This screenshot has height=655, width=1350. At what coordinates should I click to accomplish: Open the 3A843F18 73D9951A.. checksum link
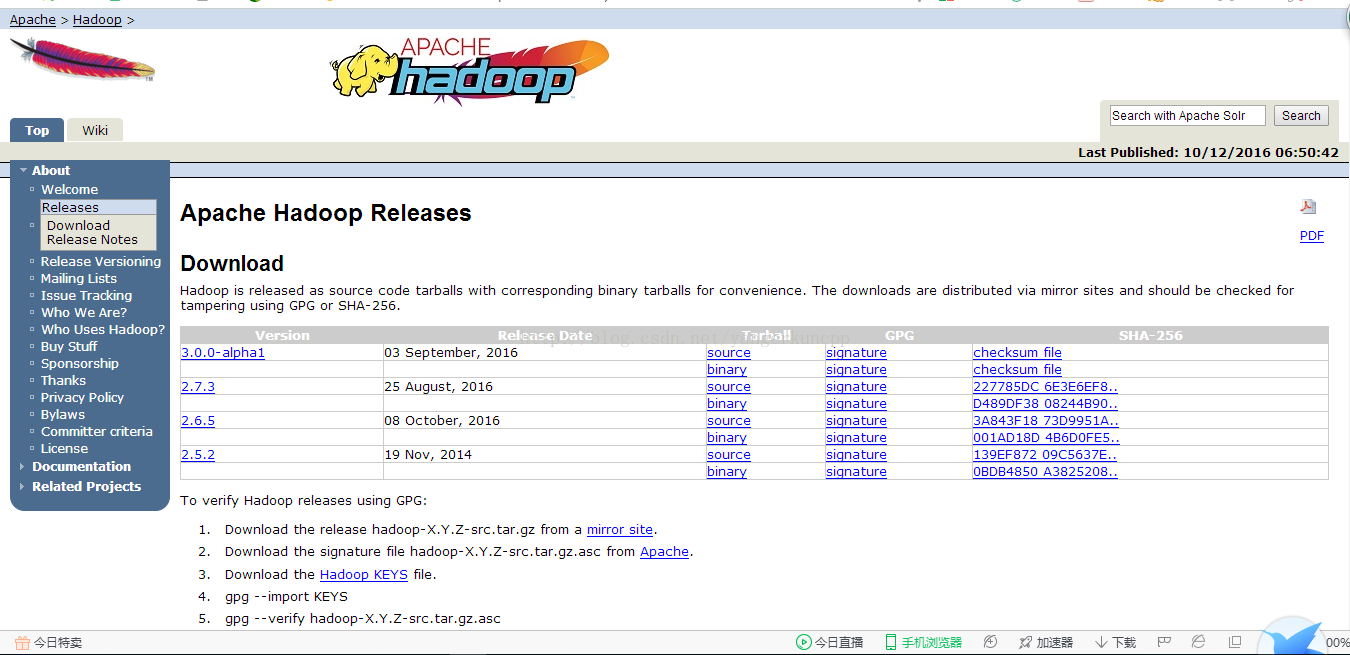pos(1046,421)
